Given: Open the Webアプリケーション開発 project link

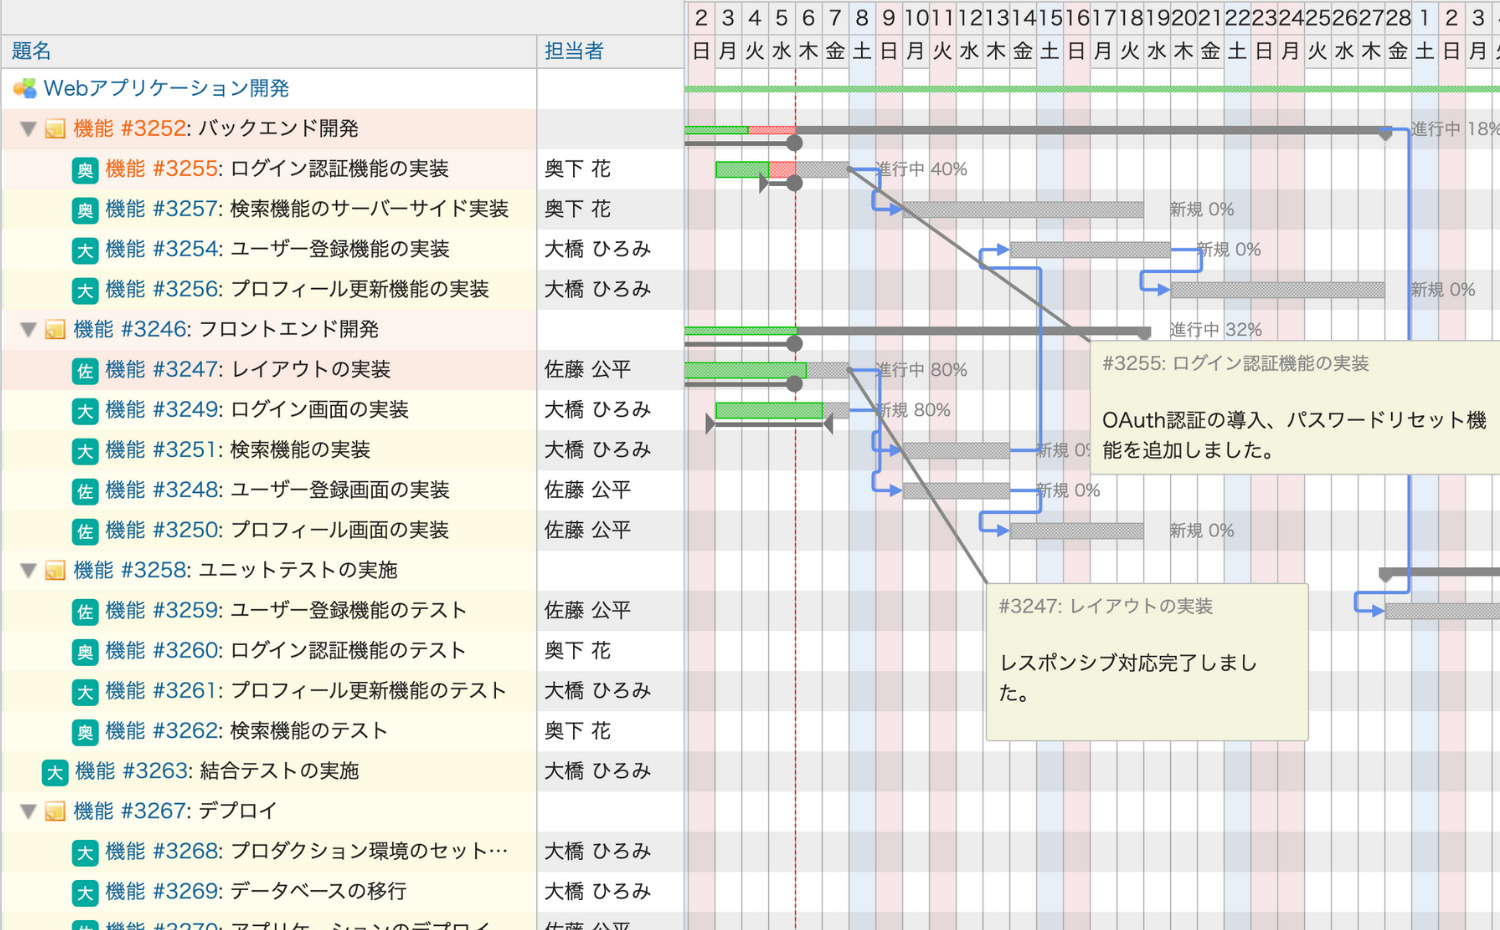Looking at the screenshot, I should (166, 88).
